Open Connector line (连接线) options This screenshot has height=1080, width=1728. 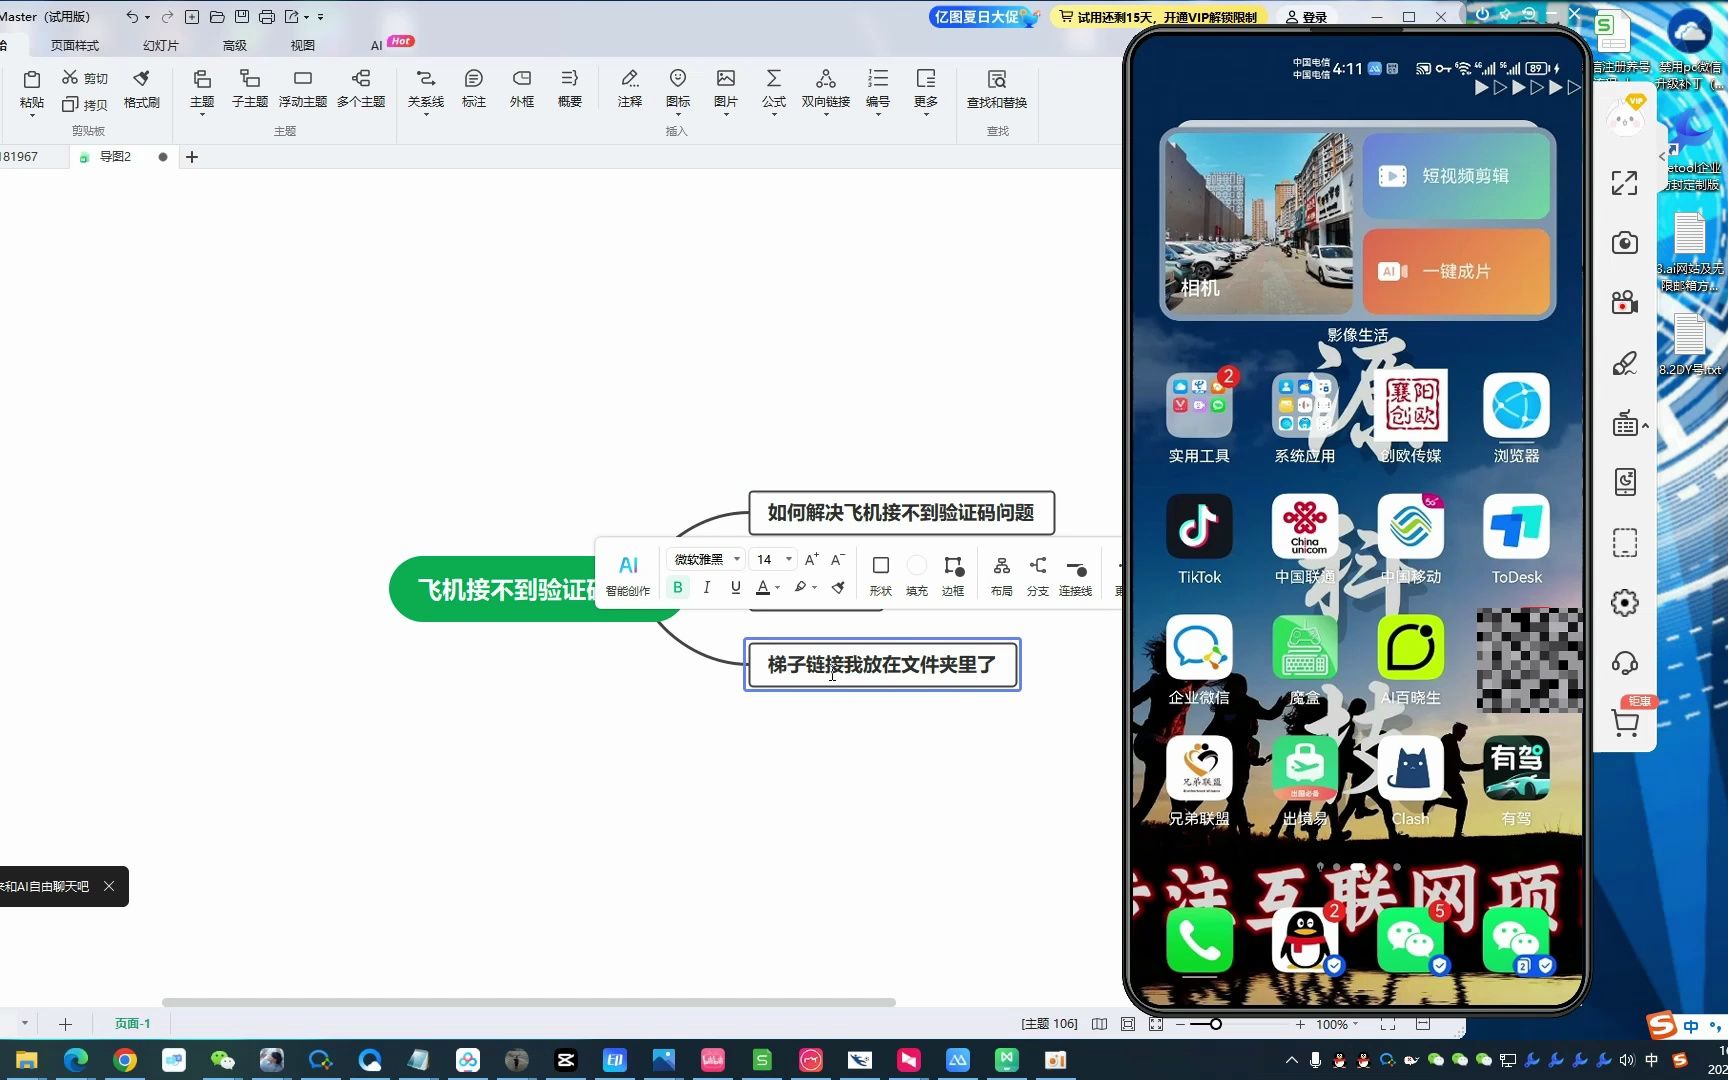[x=1076, y=575]
